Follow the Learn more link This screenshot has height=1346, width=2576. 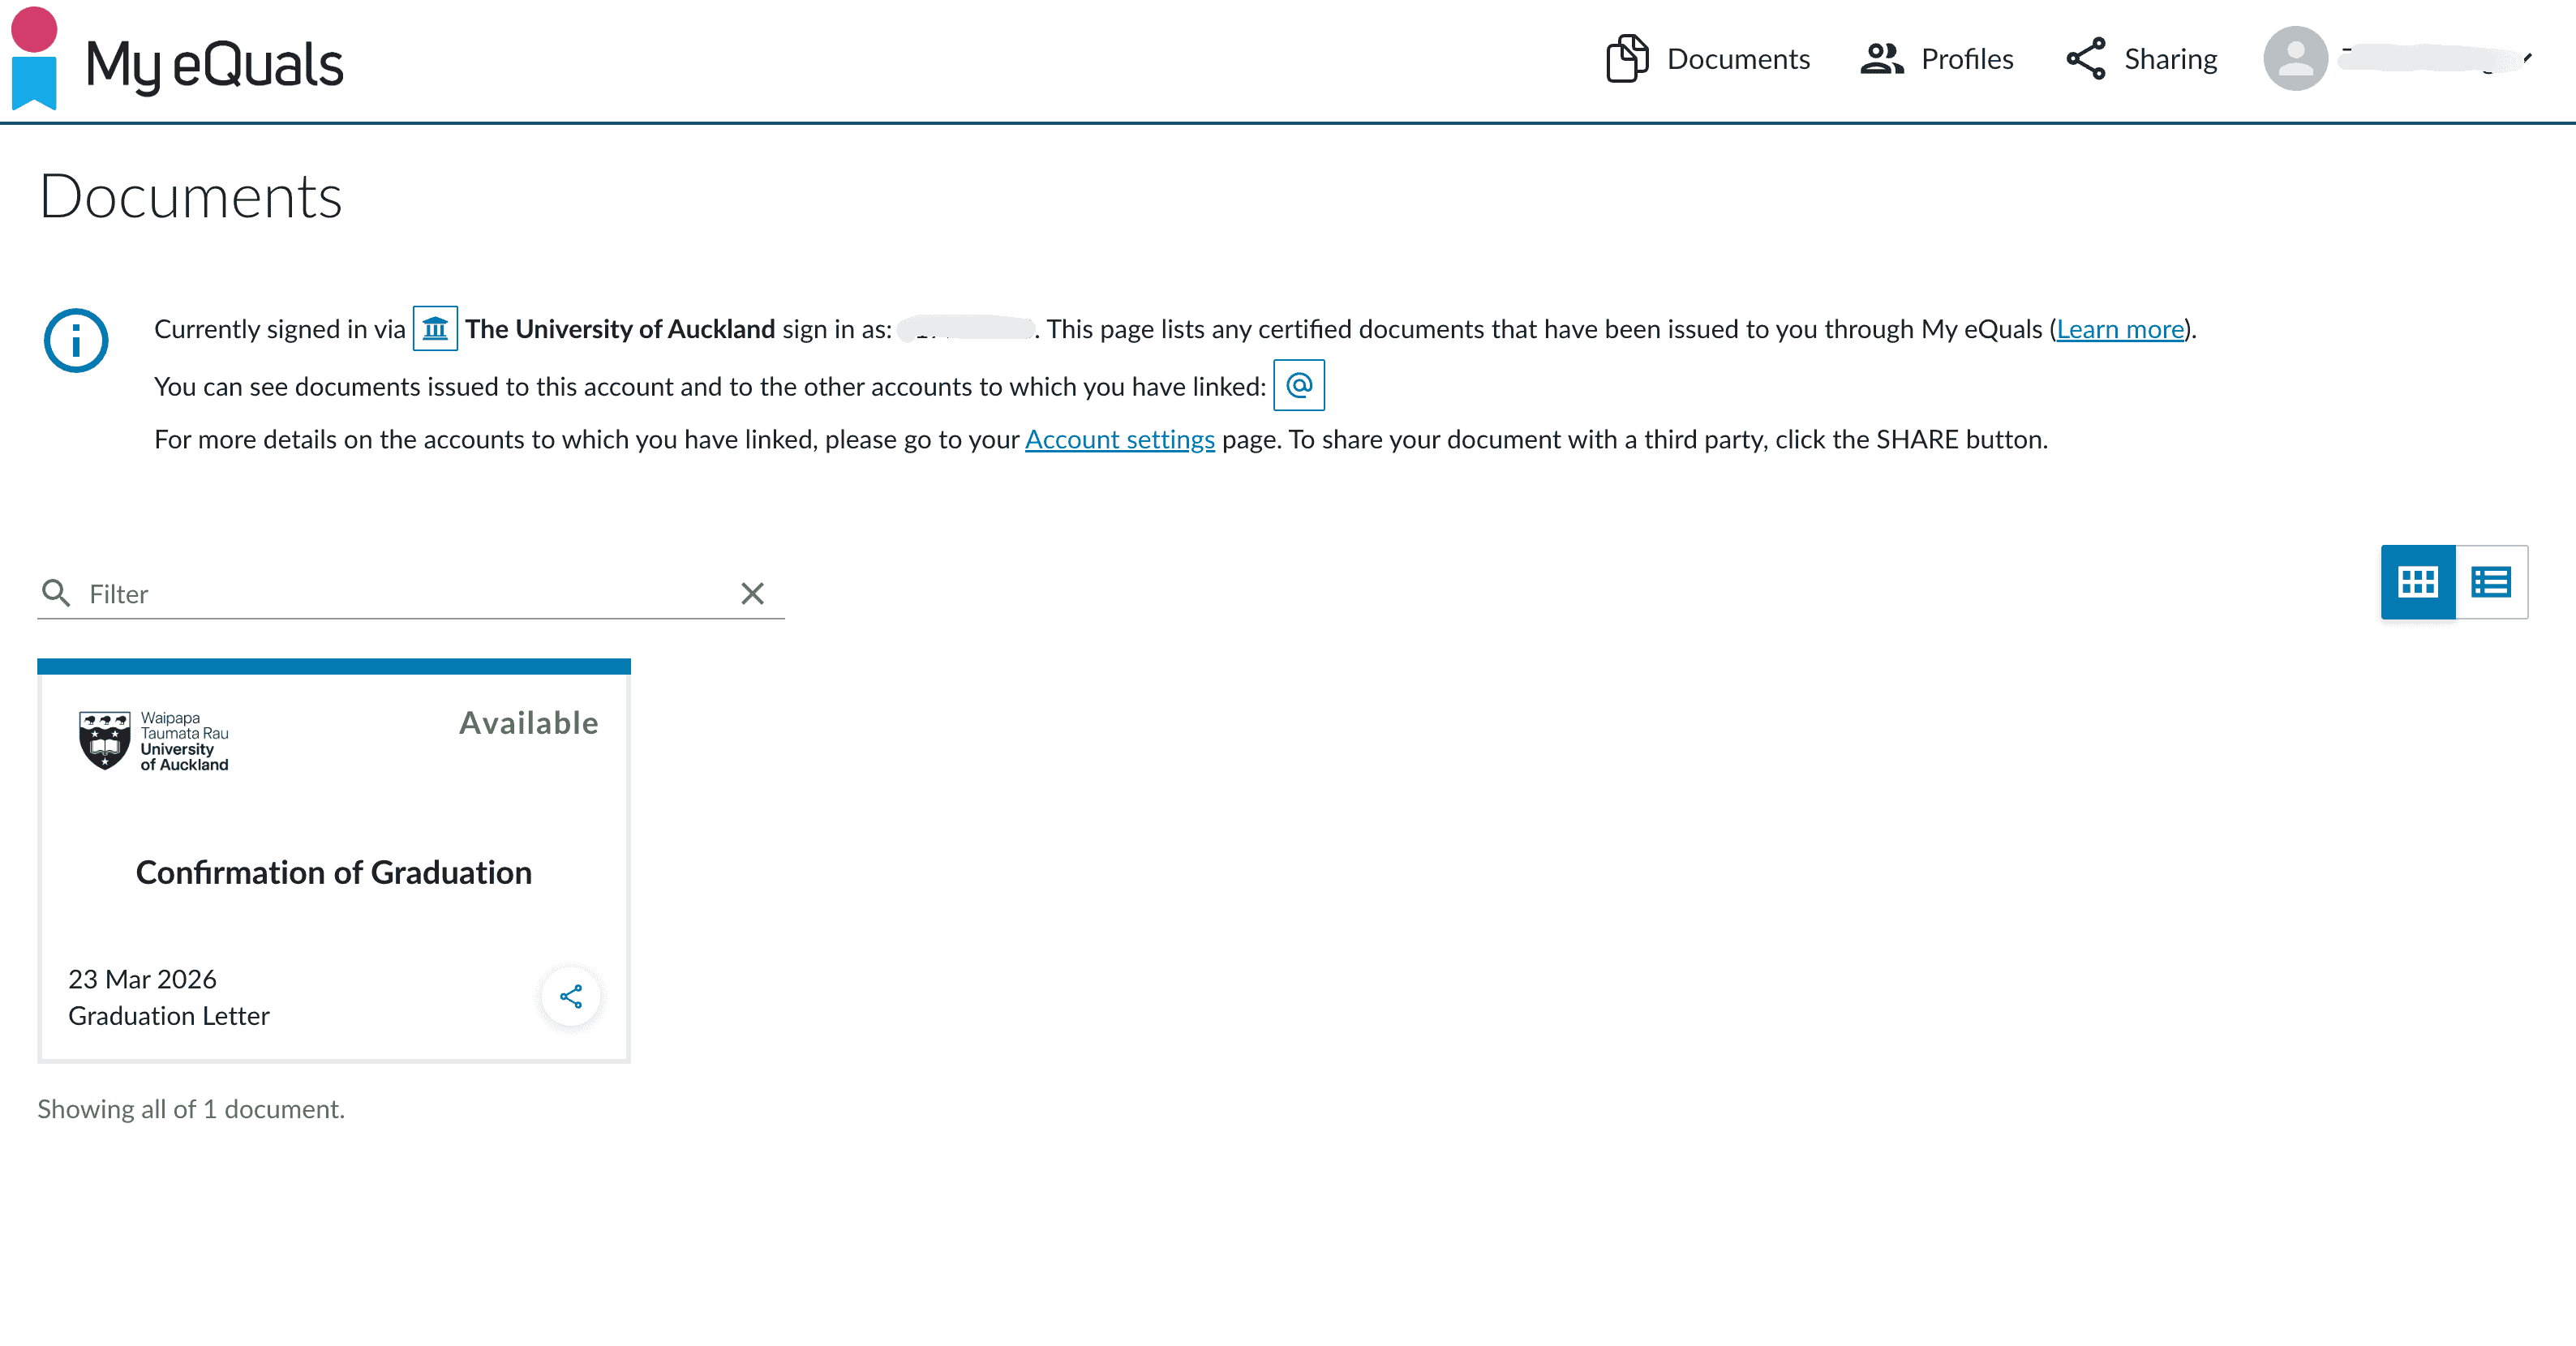2119,329
